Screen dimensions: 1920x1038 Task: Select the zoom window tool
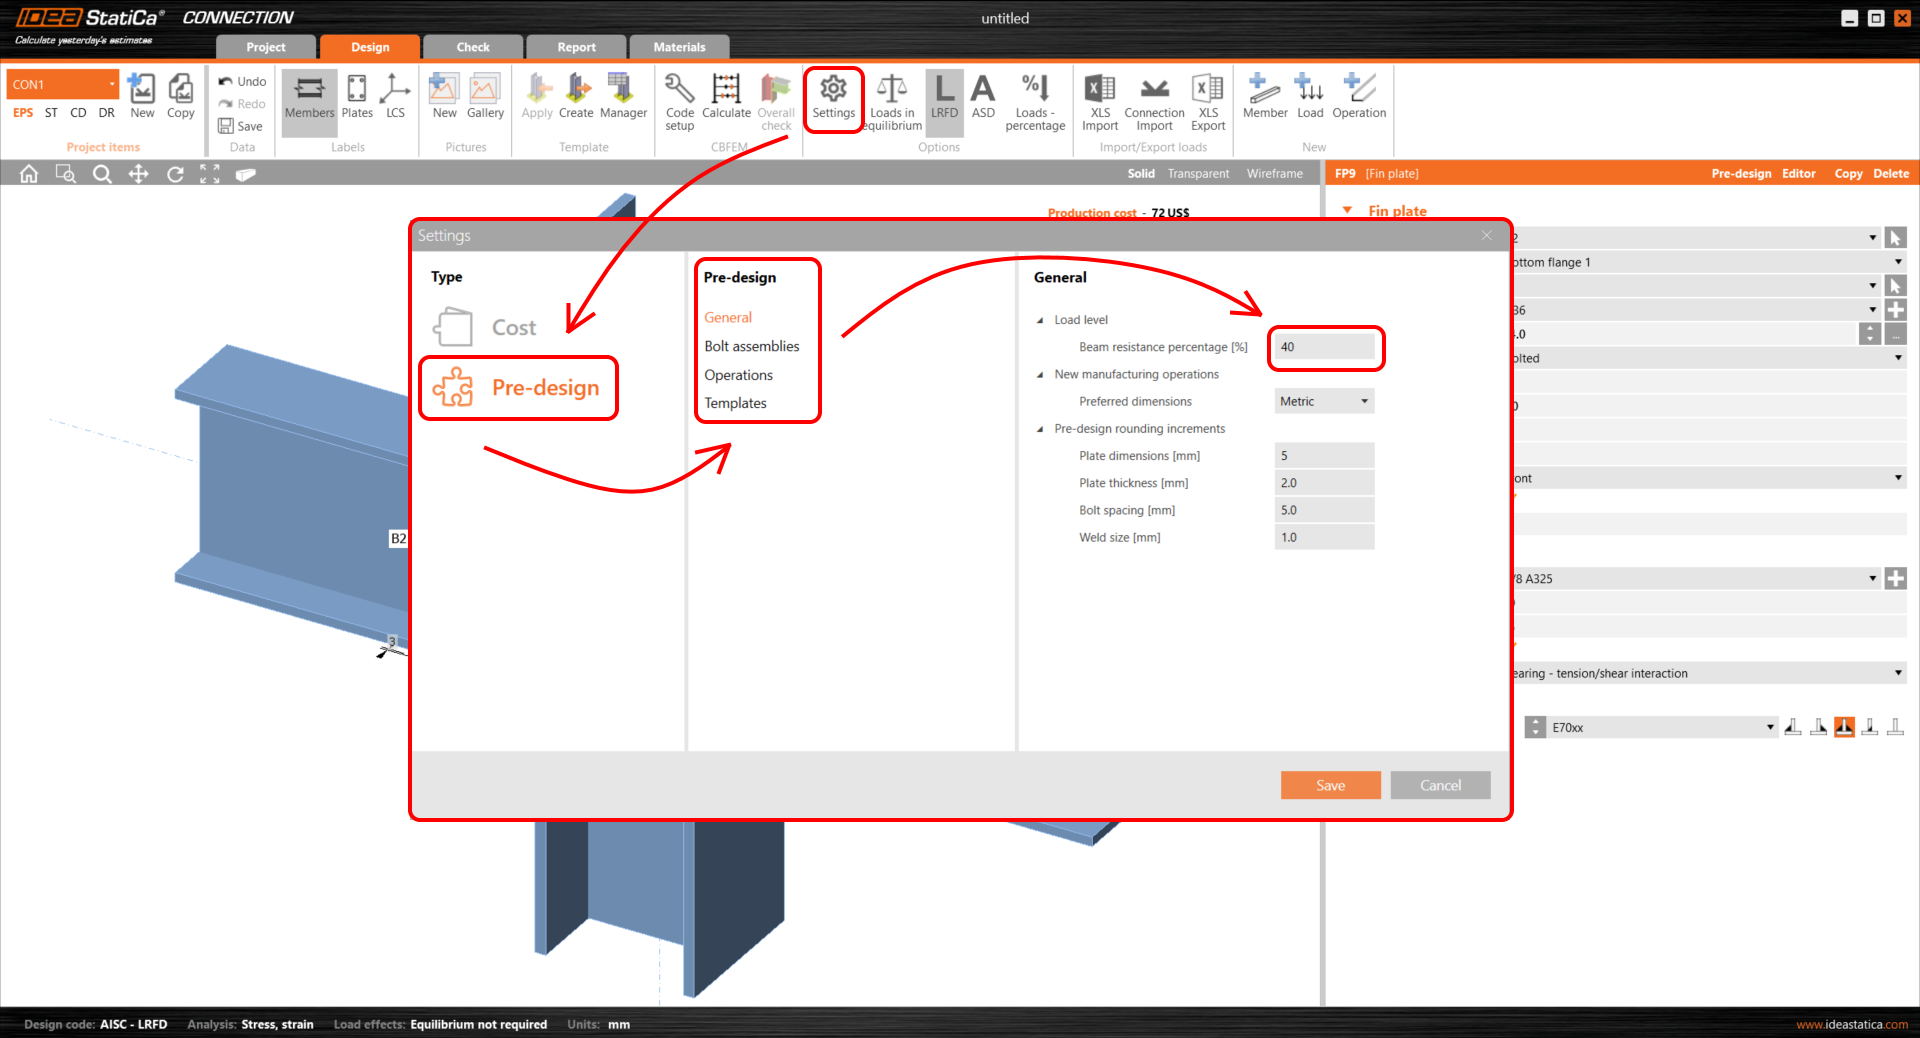coord(66,174)
